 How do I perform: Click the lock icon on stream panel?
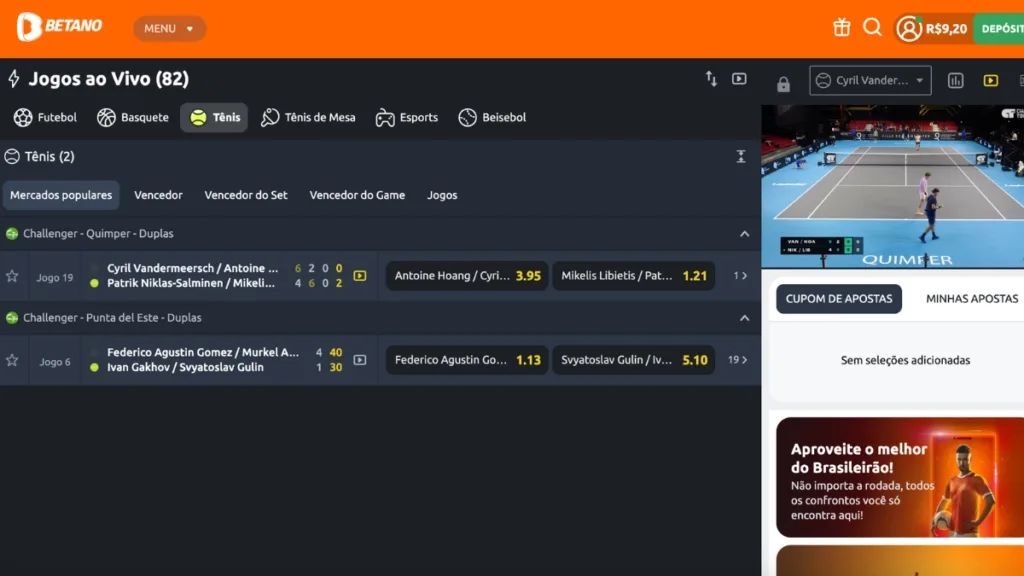click(x=783, y=84)
